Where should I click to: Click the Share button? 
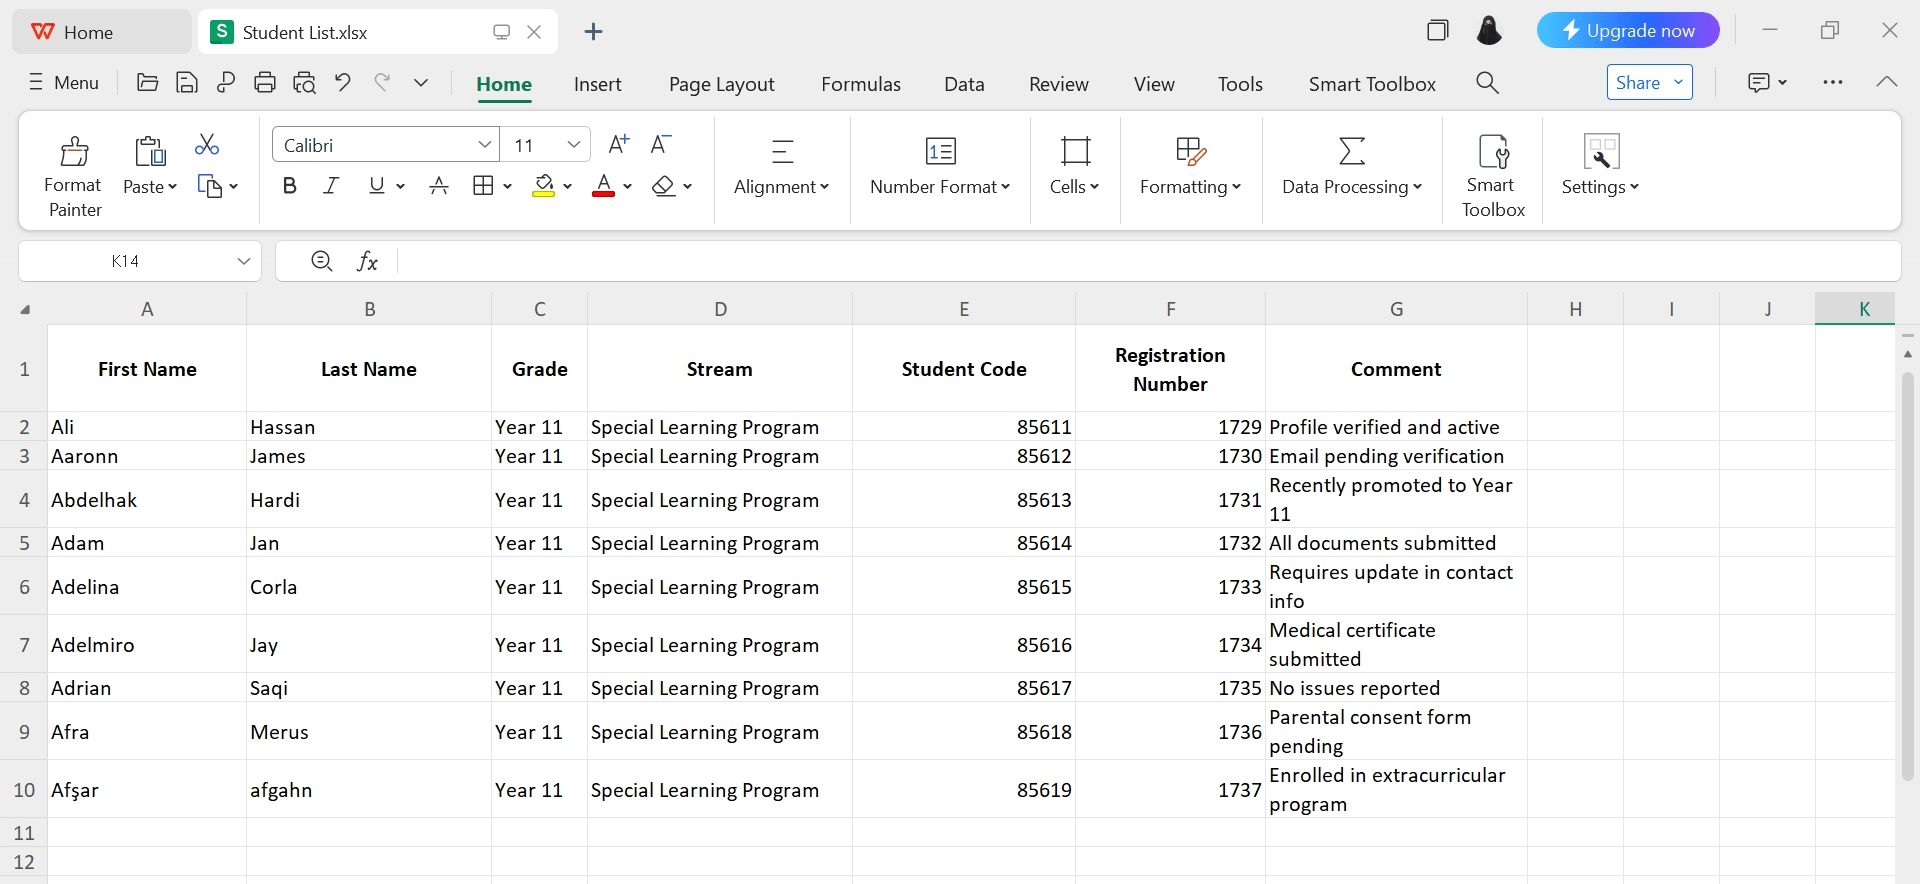click(x=1638, y=83)
